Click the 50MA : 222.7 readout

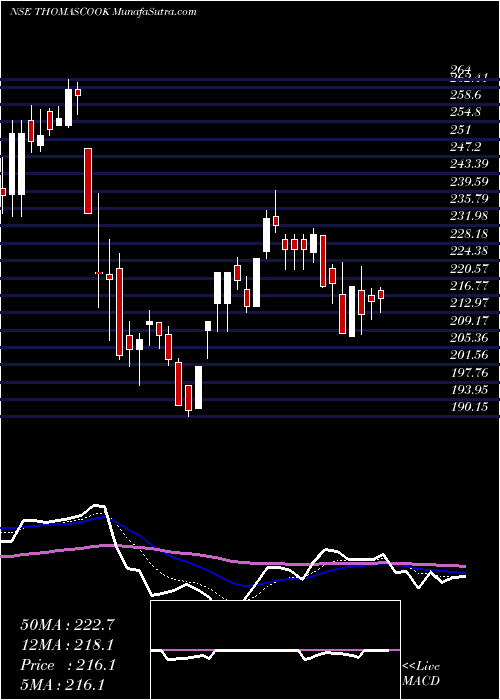(68, 625)
